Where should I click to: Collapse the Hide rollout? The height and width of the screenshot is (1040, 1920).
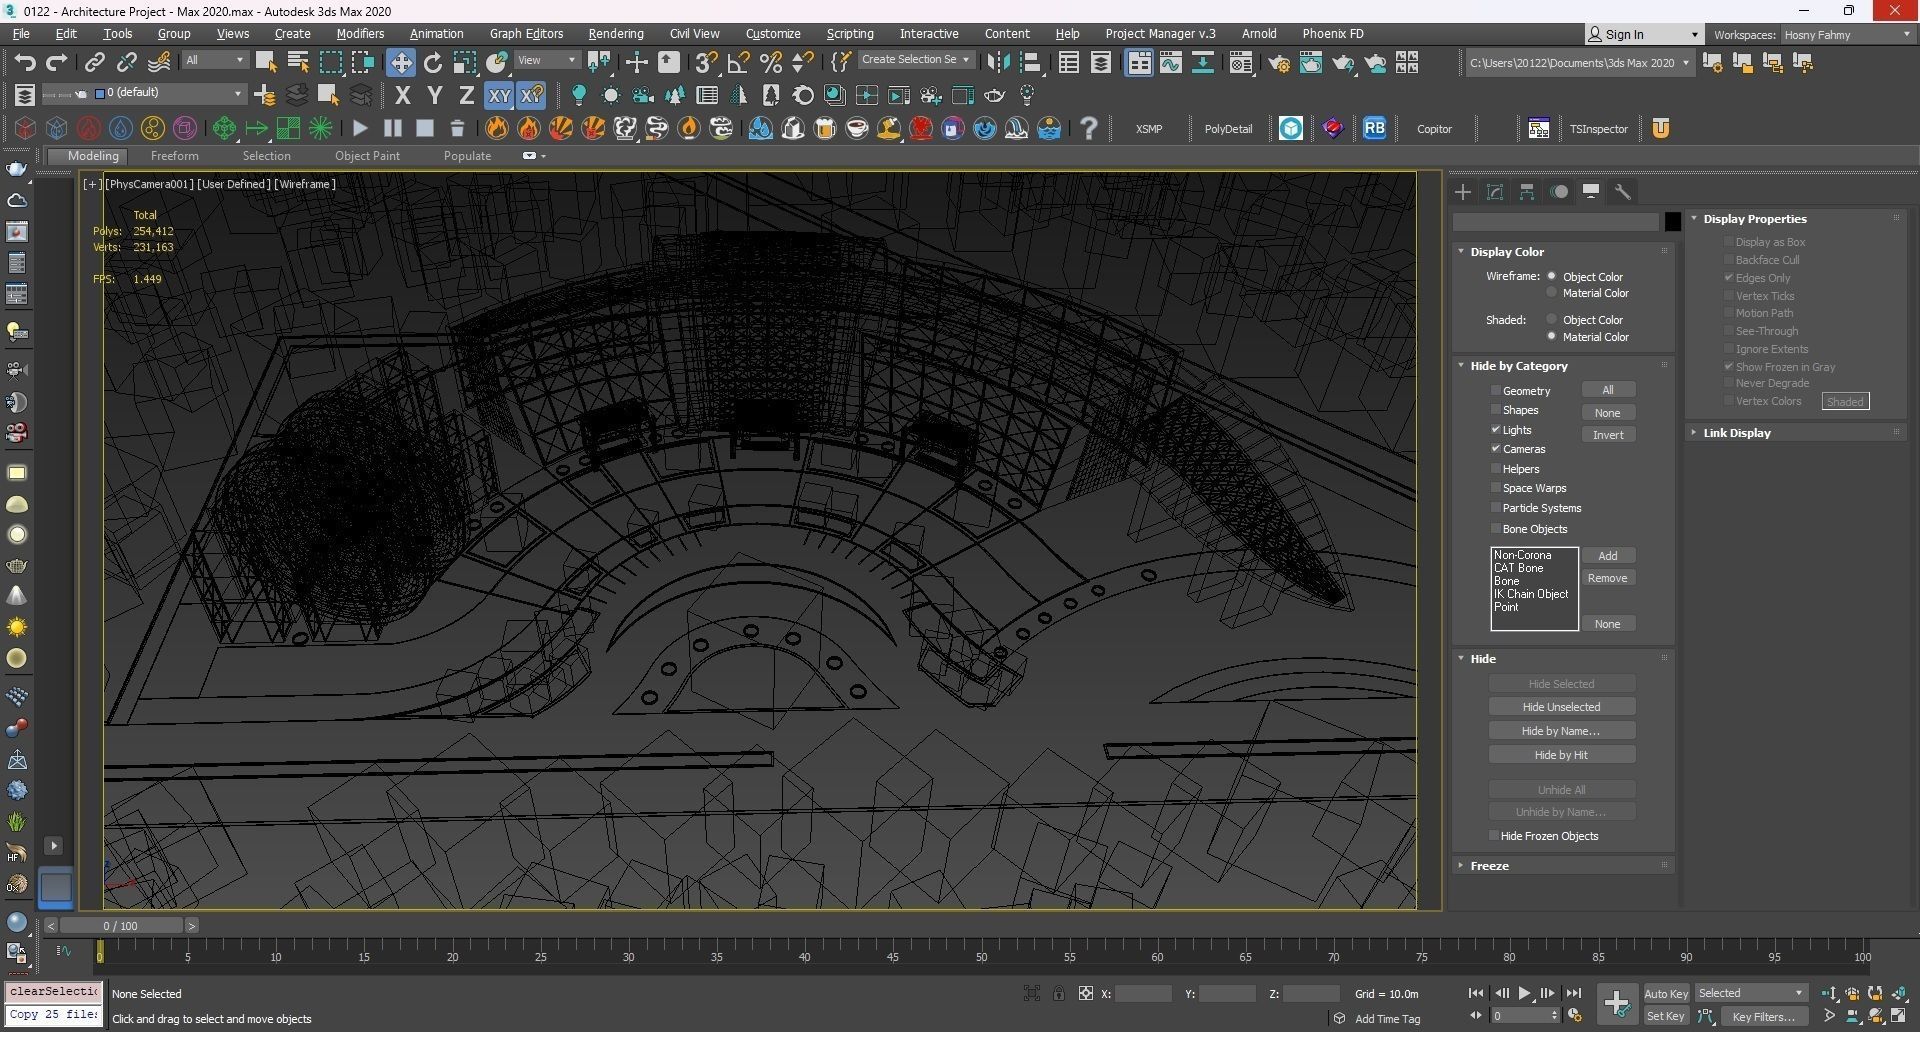tap(1483, 659)
